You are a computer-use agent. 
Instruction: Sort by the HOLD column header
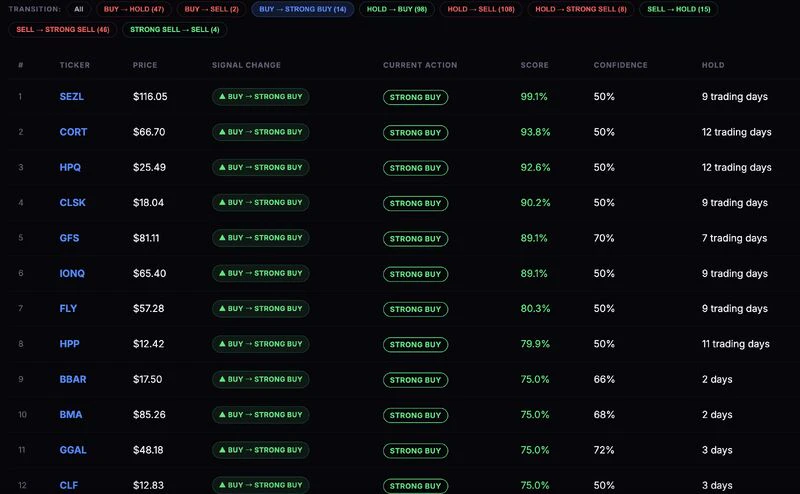[x=713, y=65]
